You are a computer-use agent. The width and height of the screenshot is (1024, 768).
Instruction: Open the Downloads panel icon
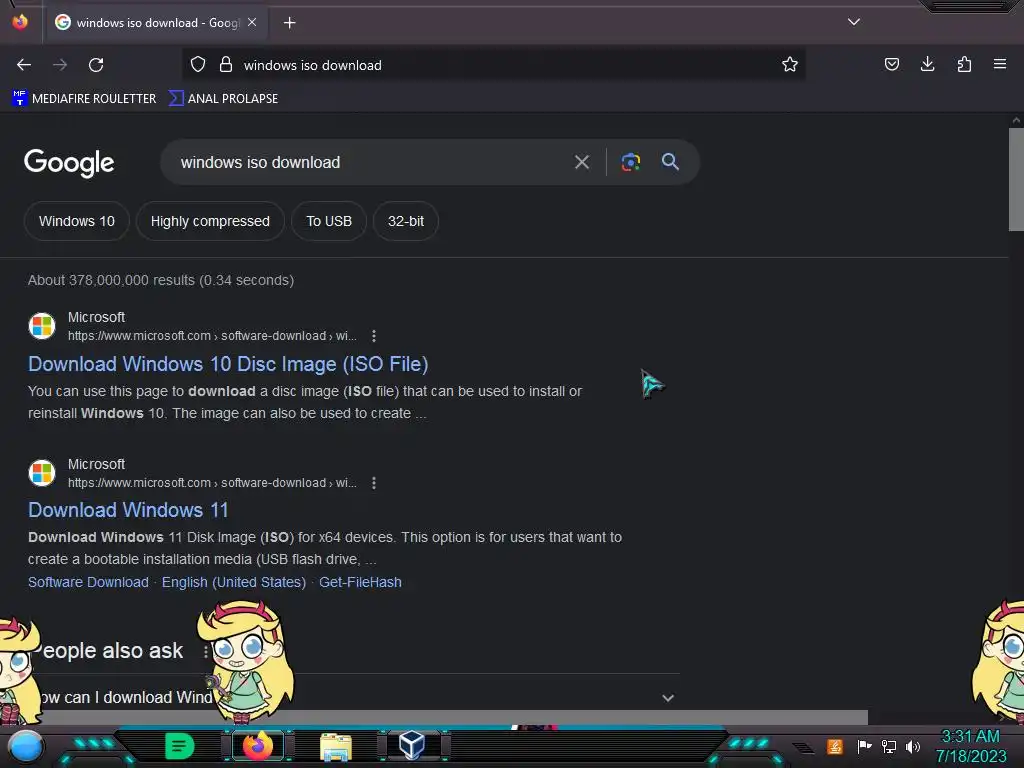[x=927, y=64]
